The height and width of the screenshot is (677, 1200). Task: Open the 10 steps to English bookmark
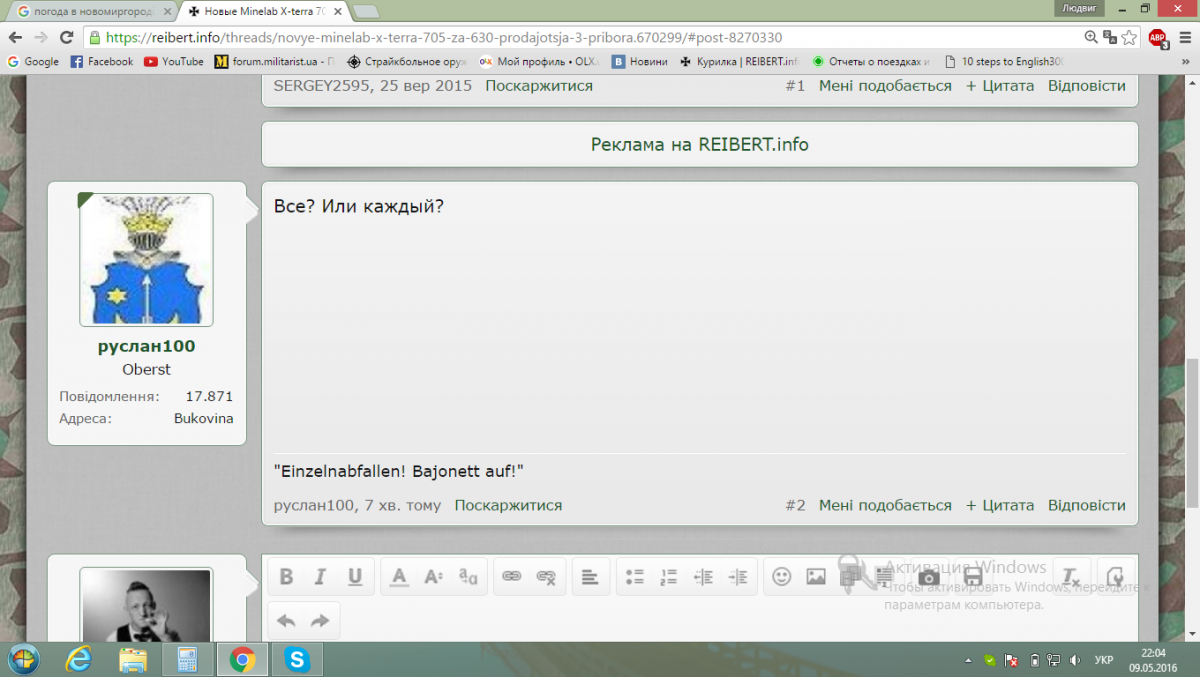click(1006, 61)
